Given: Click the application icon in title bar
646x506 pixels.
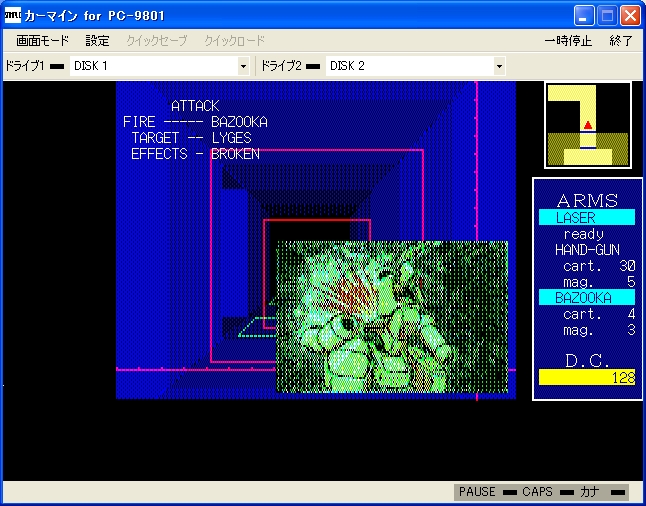Looking at the screenshot, I should 13,15.
